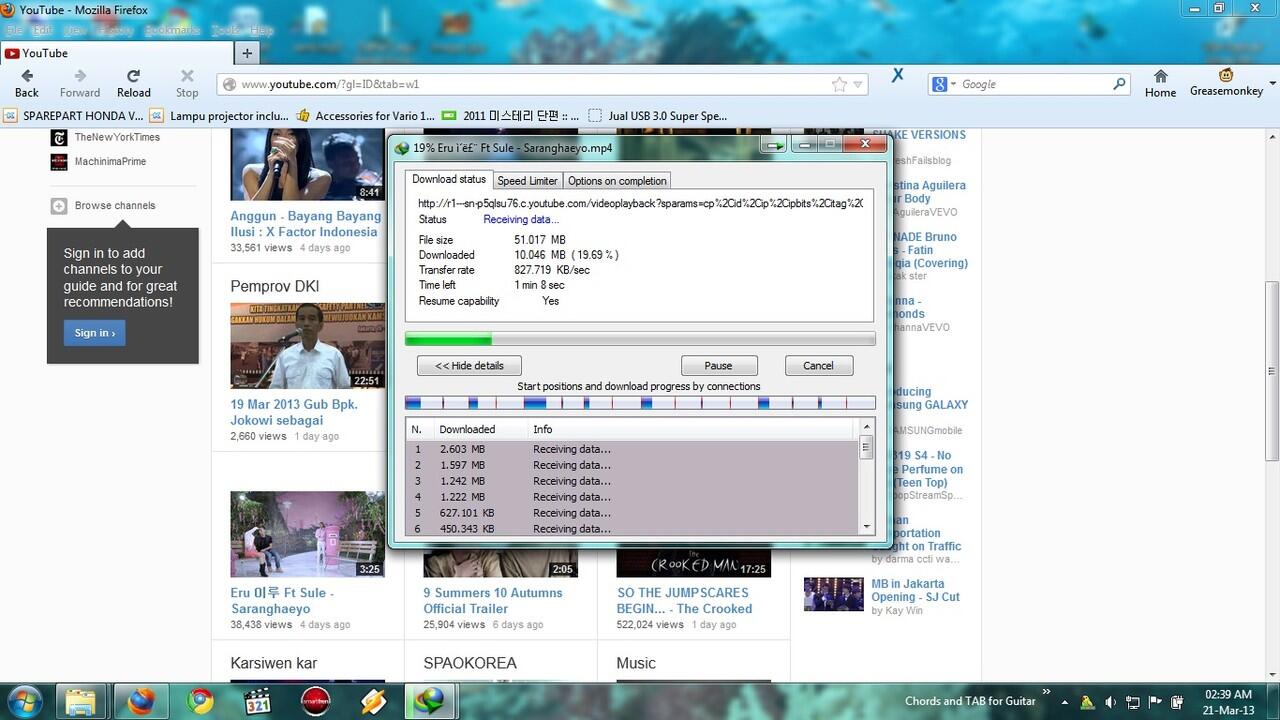Click the network tray icon
1280x720 pixels.
pos(1134,702)
